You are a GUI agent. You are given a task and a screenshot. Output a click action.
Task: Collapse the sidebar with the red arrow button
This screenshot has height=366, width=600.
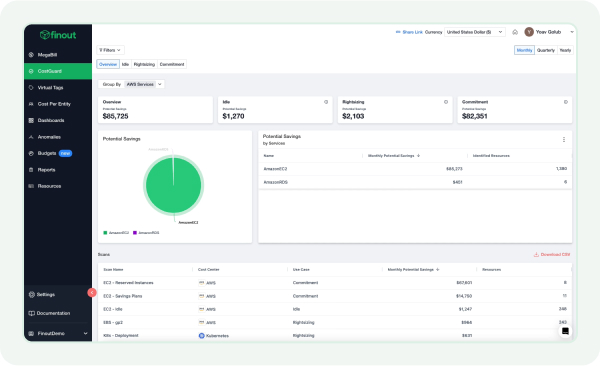pos(92,292)
